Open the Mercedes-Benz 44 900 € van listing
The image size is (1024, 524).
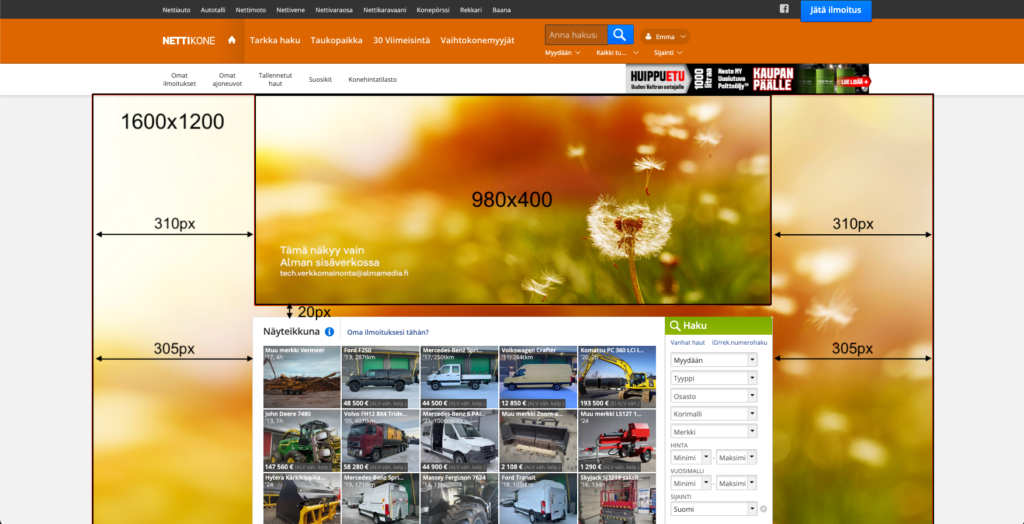[459, 440]
